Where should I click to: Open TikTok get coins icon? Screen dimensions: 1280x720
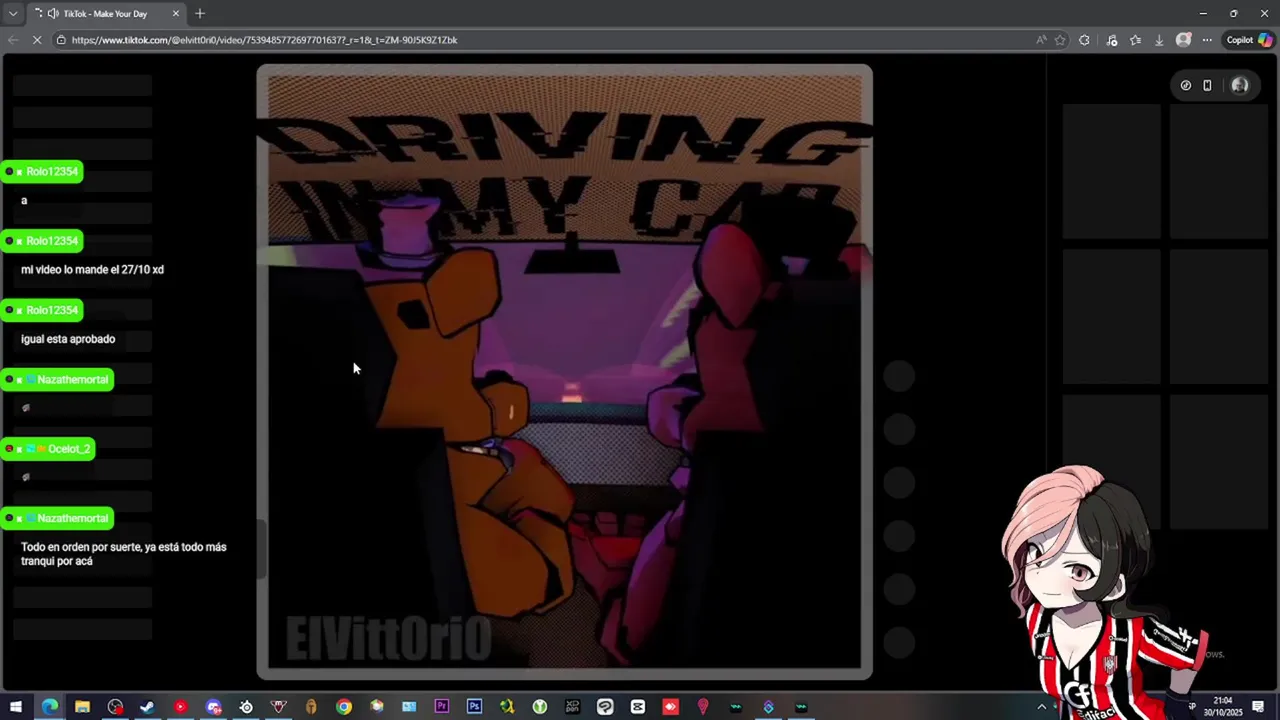pyautogui.click(x=1186, y=86)
